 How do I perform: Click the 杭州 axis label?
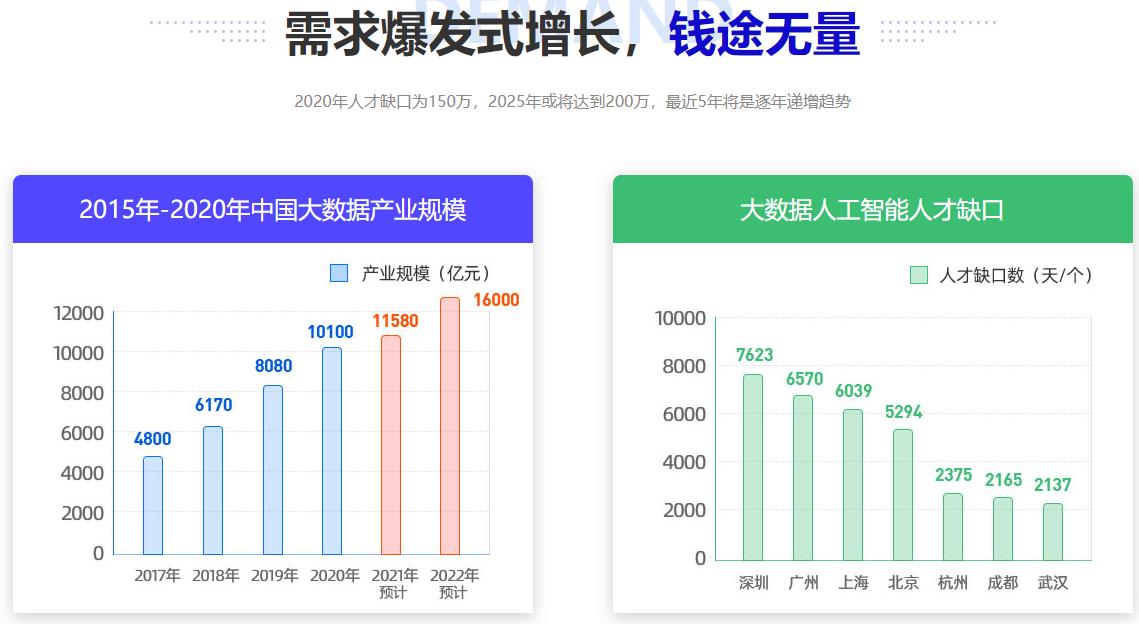pyautogui.click(x=951, y=582)
